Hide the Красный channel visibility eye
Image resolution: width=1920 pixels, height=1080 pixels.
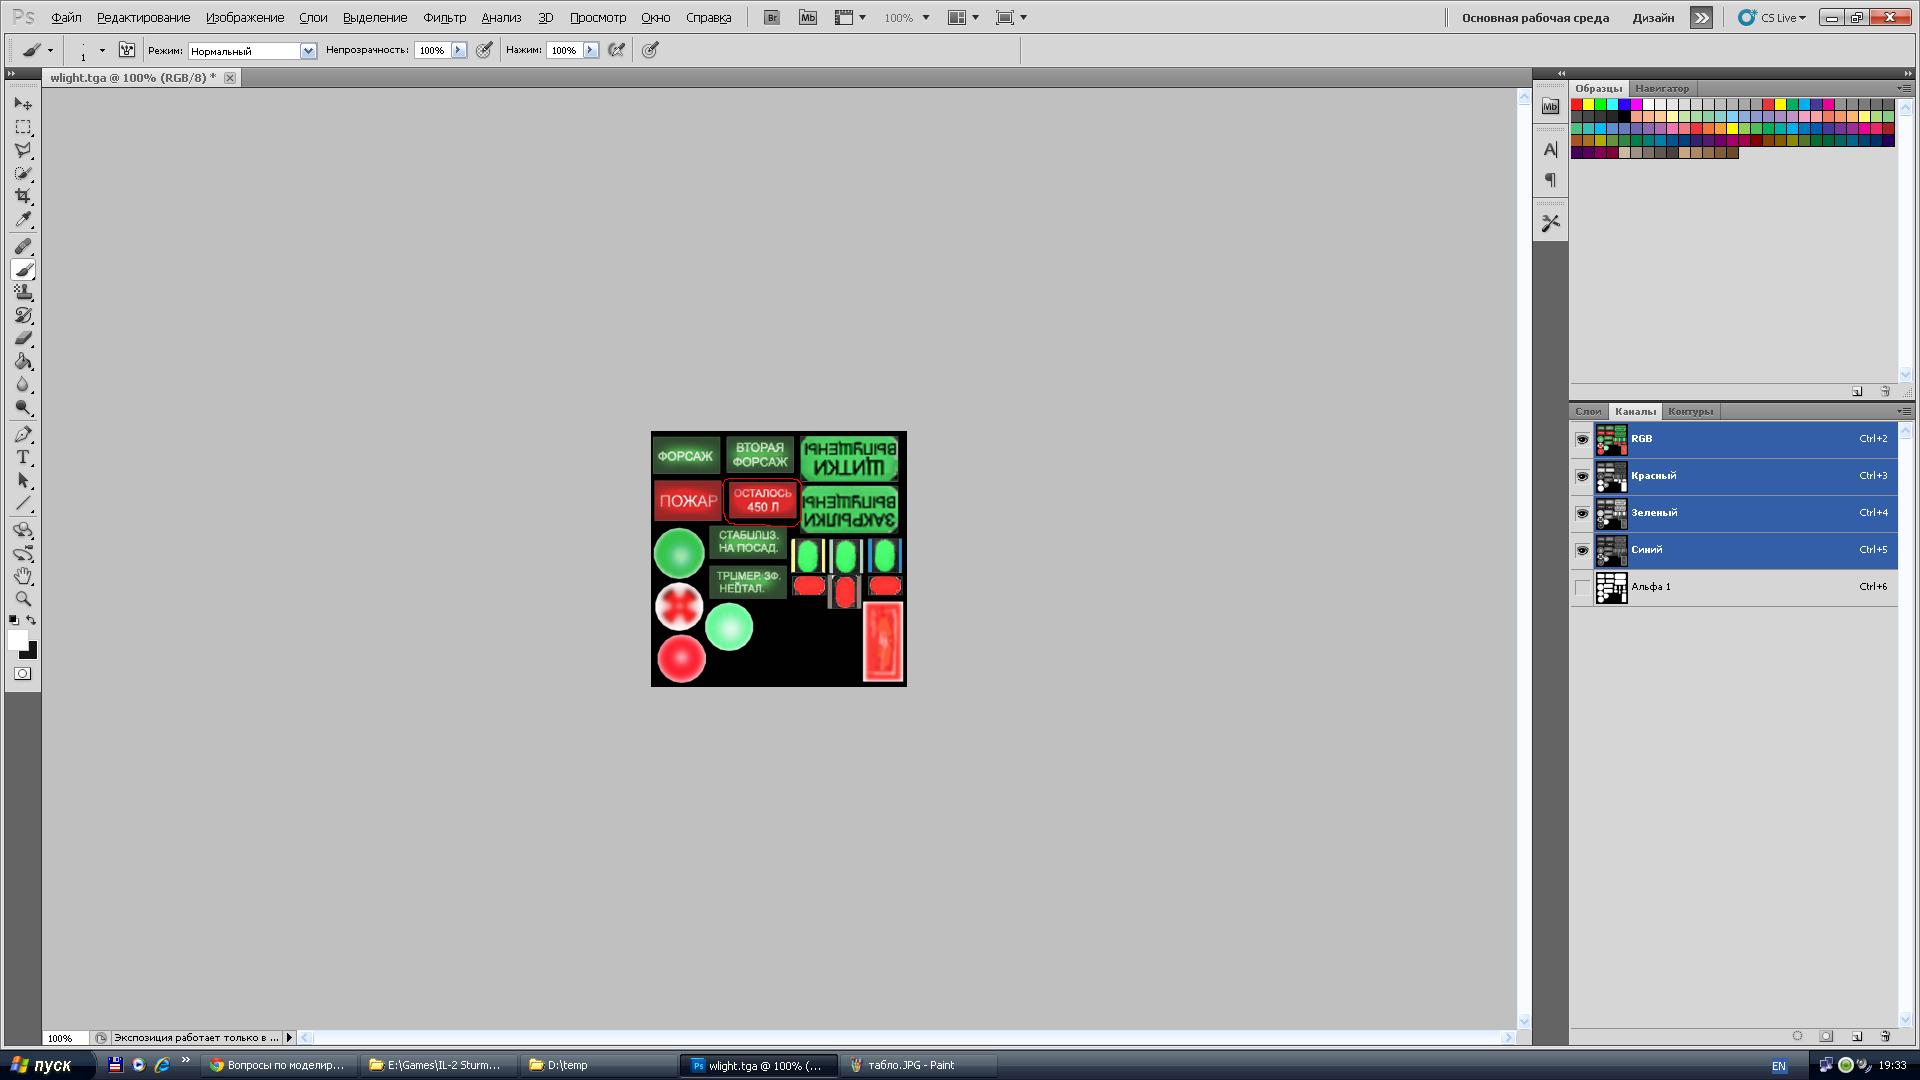click(1582, 476)
